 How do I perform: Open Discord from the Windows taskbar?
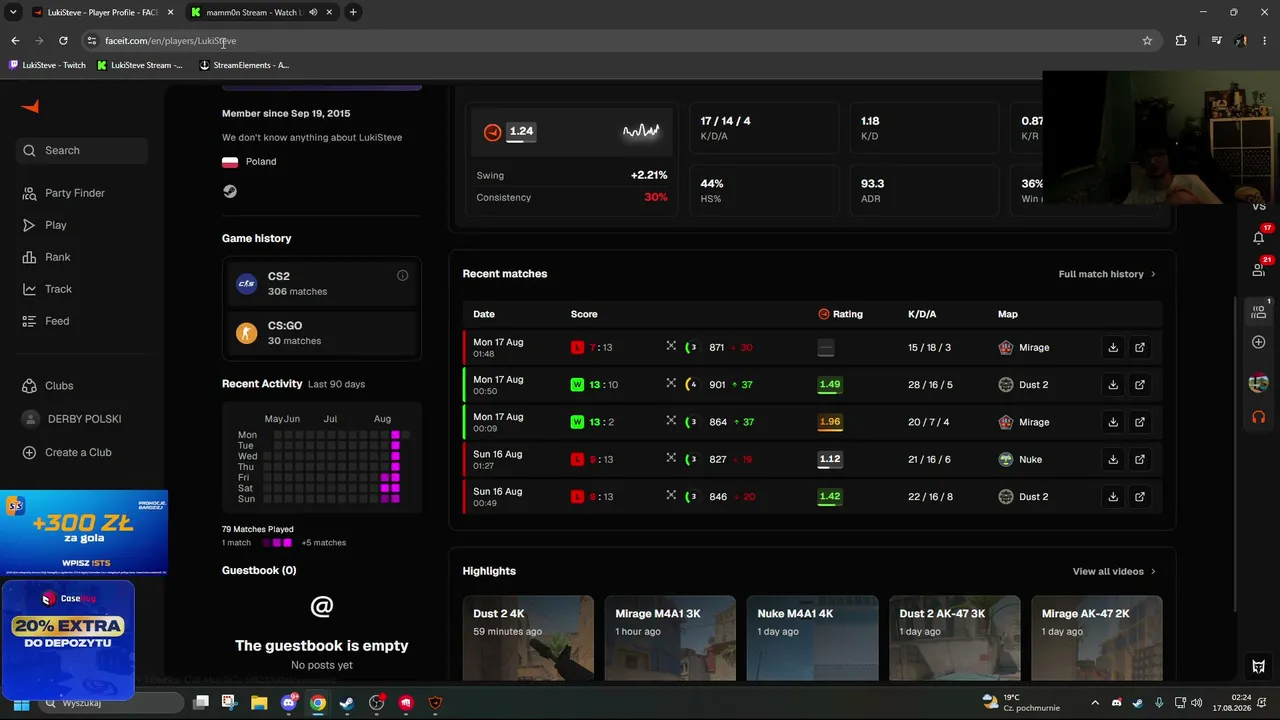pos(289,703)
